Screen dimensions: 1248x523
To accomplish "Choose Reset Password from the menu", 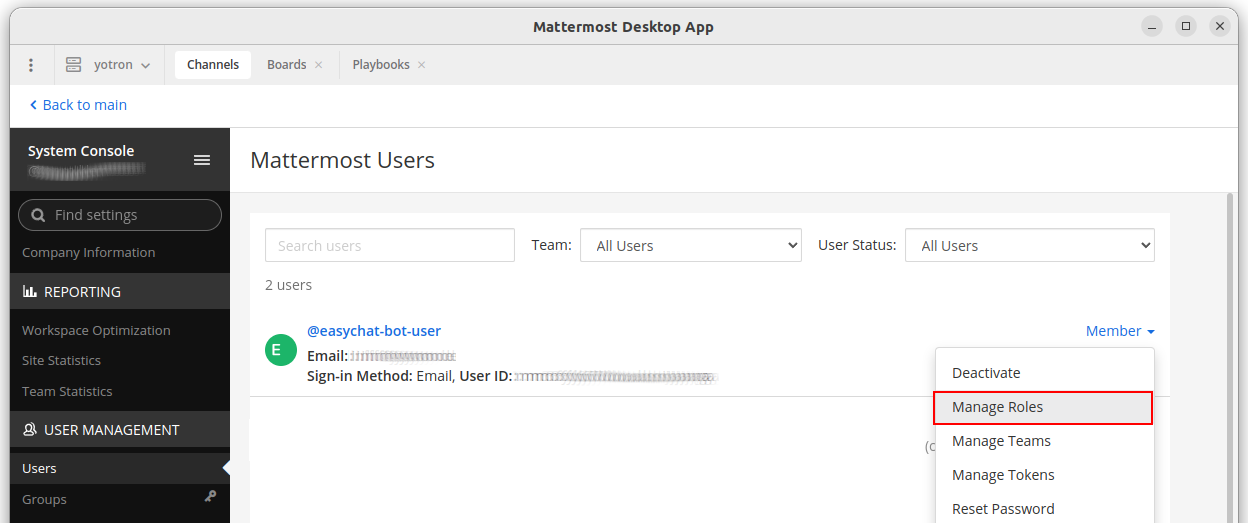I will point(1044,509).
